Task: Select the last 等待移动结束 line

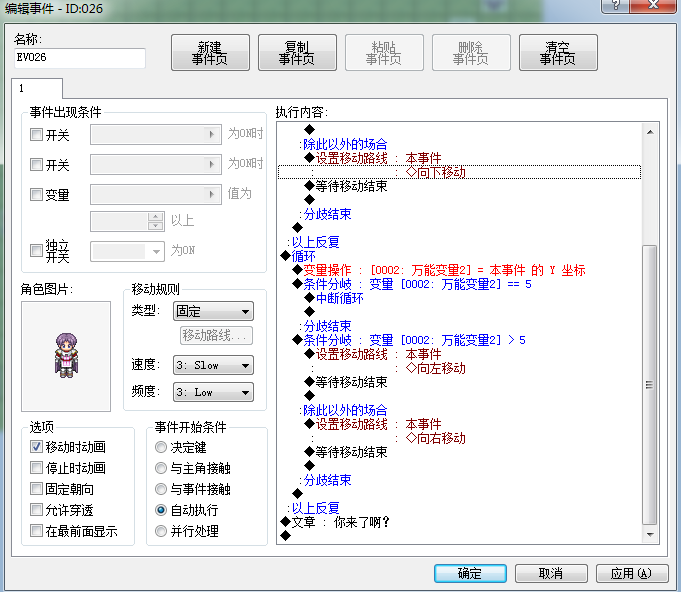Action: (459, 452)
